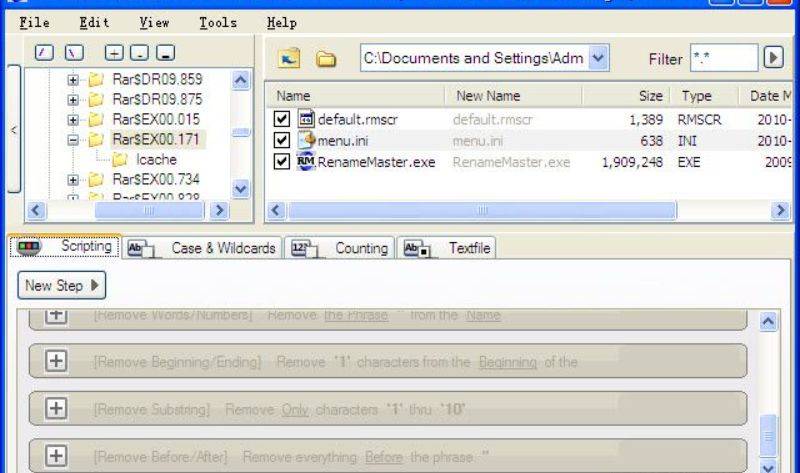Expand the Rar$DR09.859 tree node
800x473 pixels.
(x=73, y=80)
